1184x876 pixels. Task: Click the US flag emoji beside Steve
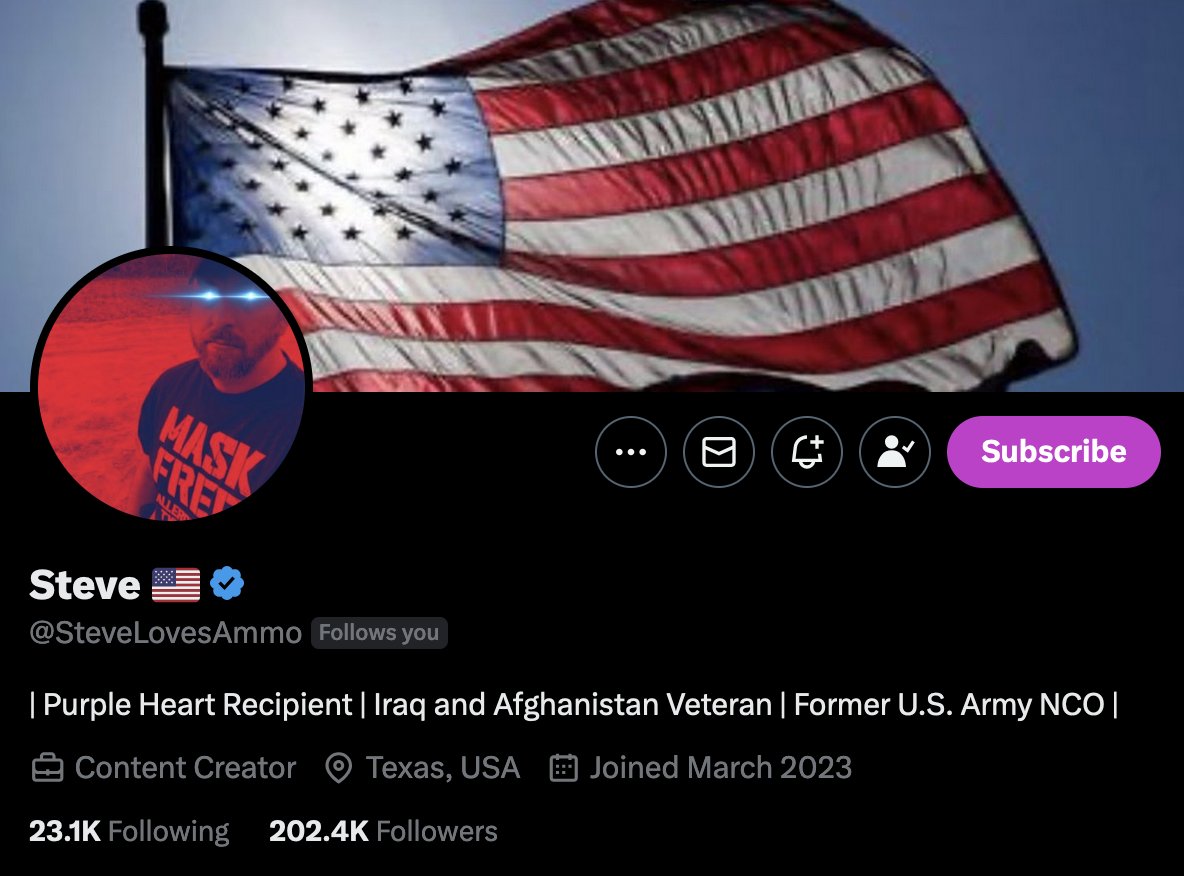pos(176,585)
